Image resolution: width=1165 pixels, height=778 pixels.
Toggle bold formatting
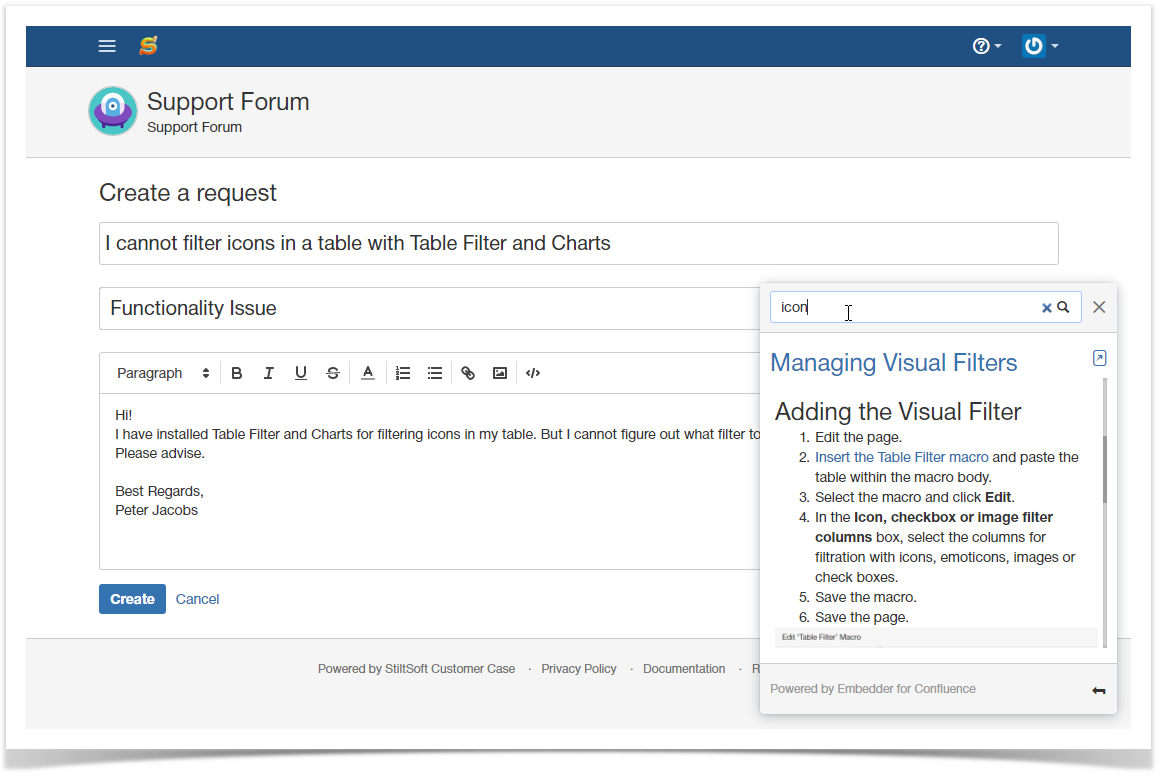pyautogui.click(x=237, y=373)
